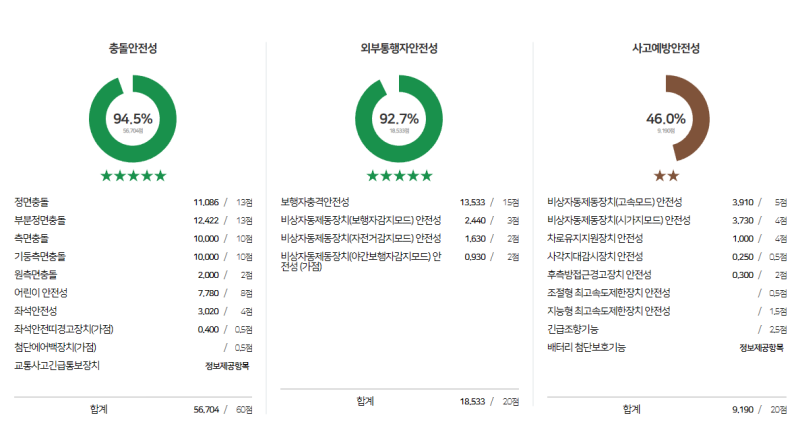Click the 차로유지지원장치 안전성 item

(x=595, y=238)
